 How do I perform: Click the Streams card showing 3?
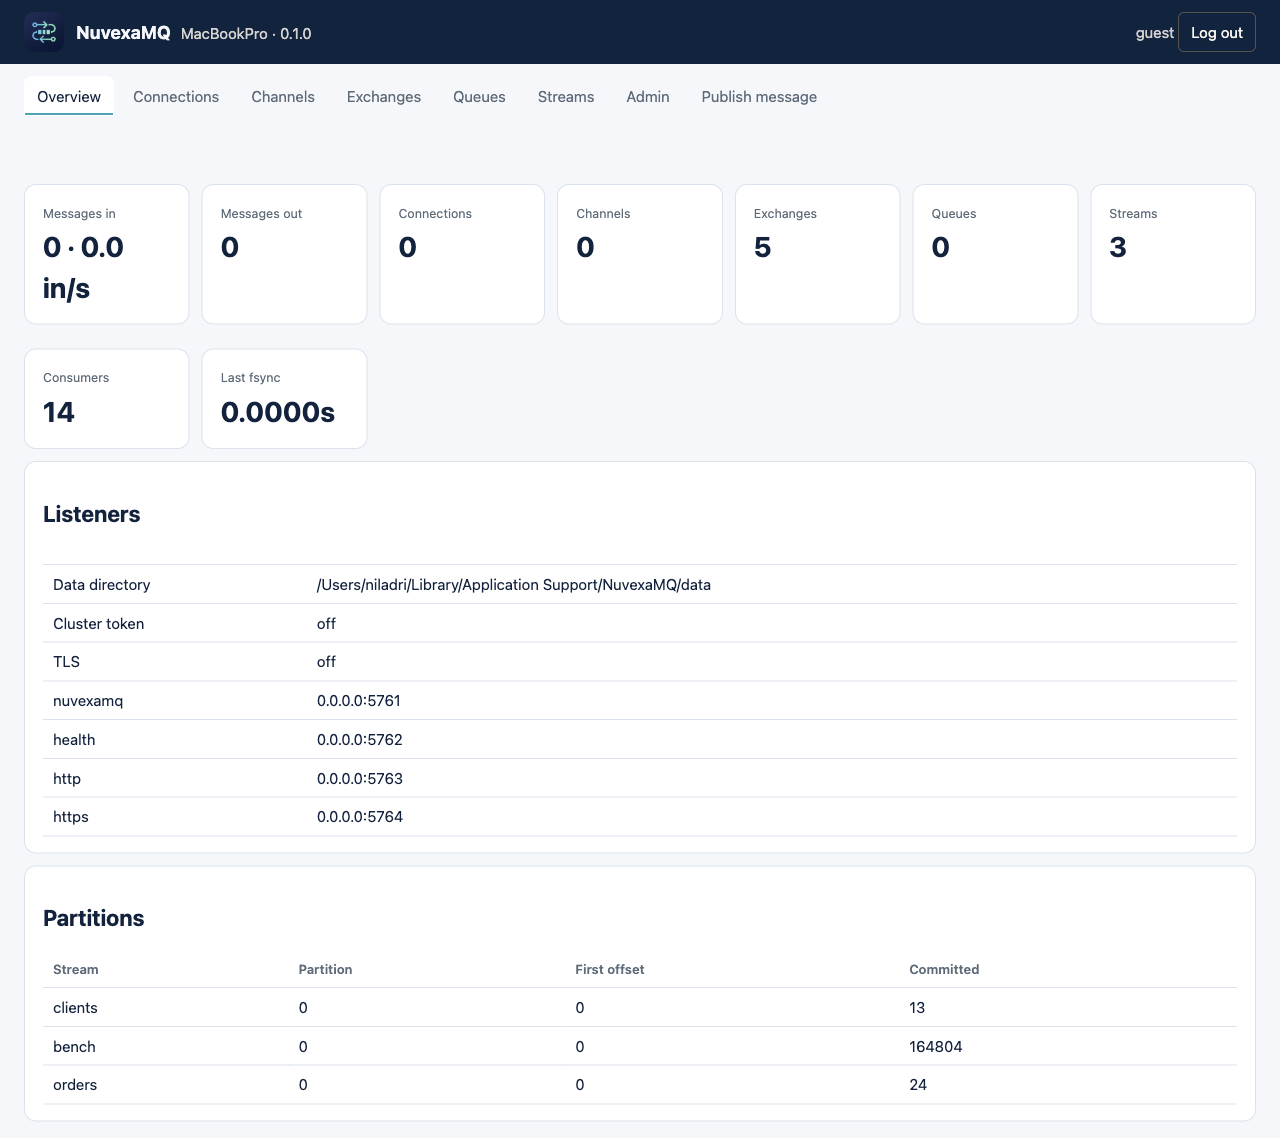coord(1173,254)
